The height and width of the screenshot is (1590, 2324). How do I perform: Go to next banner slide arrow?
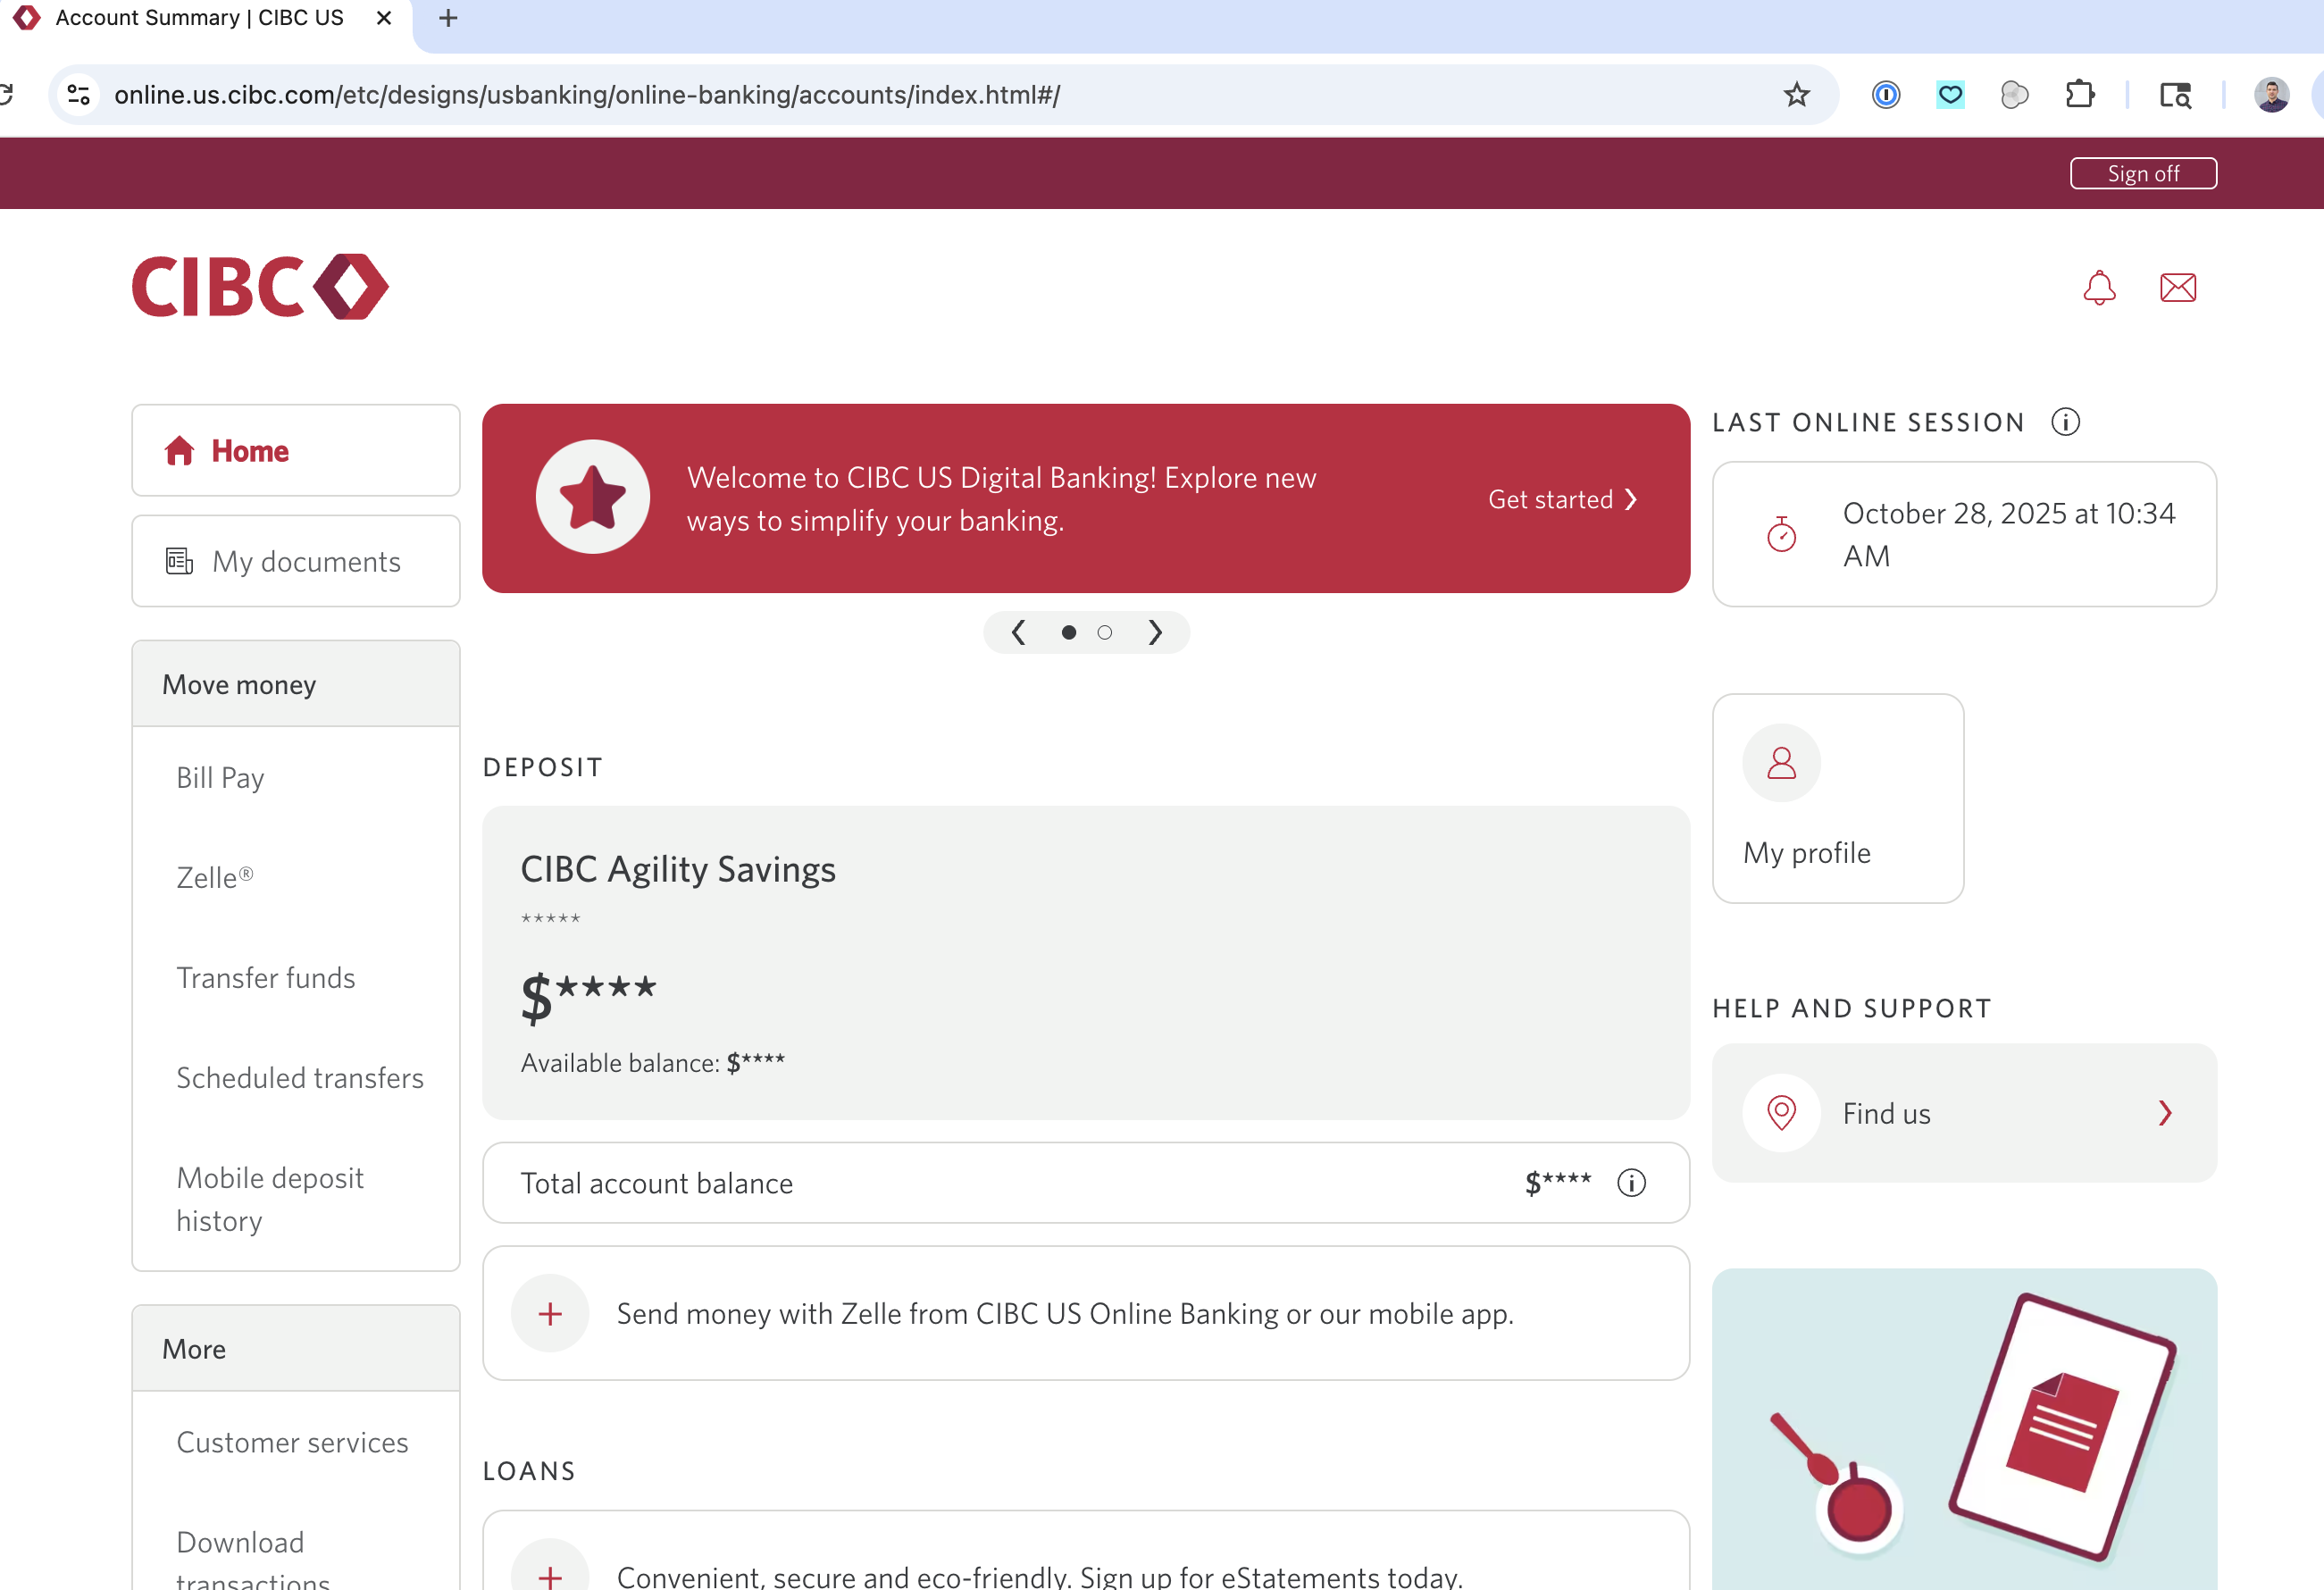click(1155, 632)
